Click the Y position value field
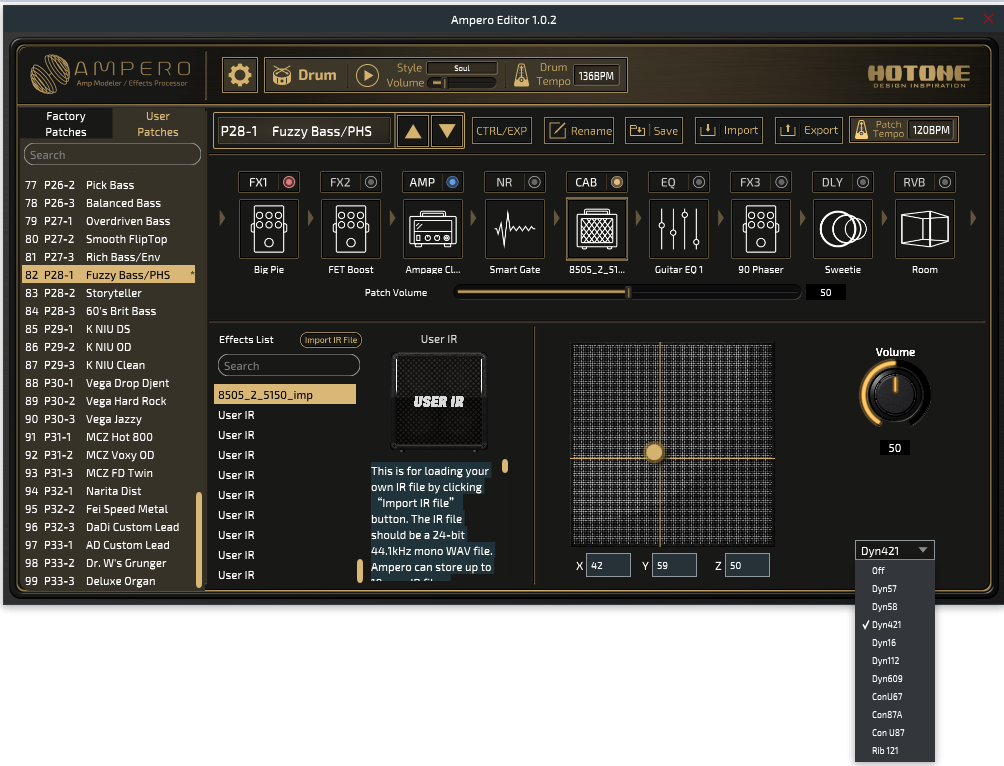 tap(674, 566)
